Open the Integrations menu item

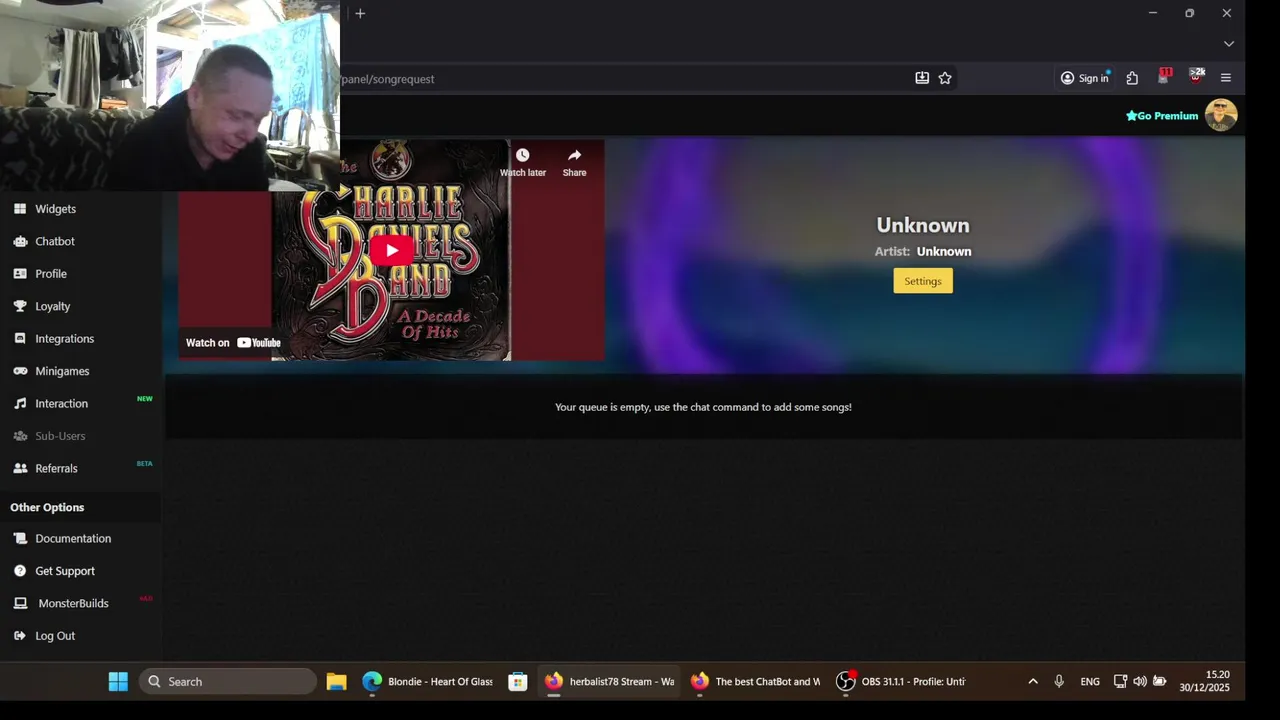coord(64,339)
